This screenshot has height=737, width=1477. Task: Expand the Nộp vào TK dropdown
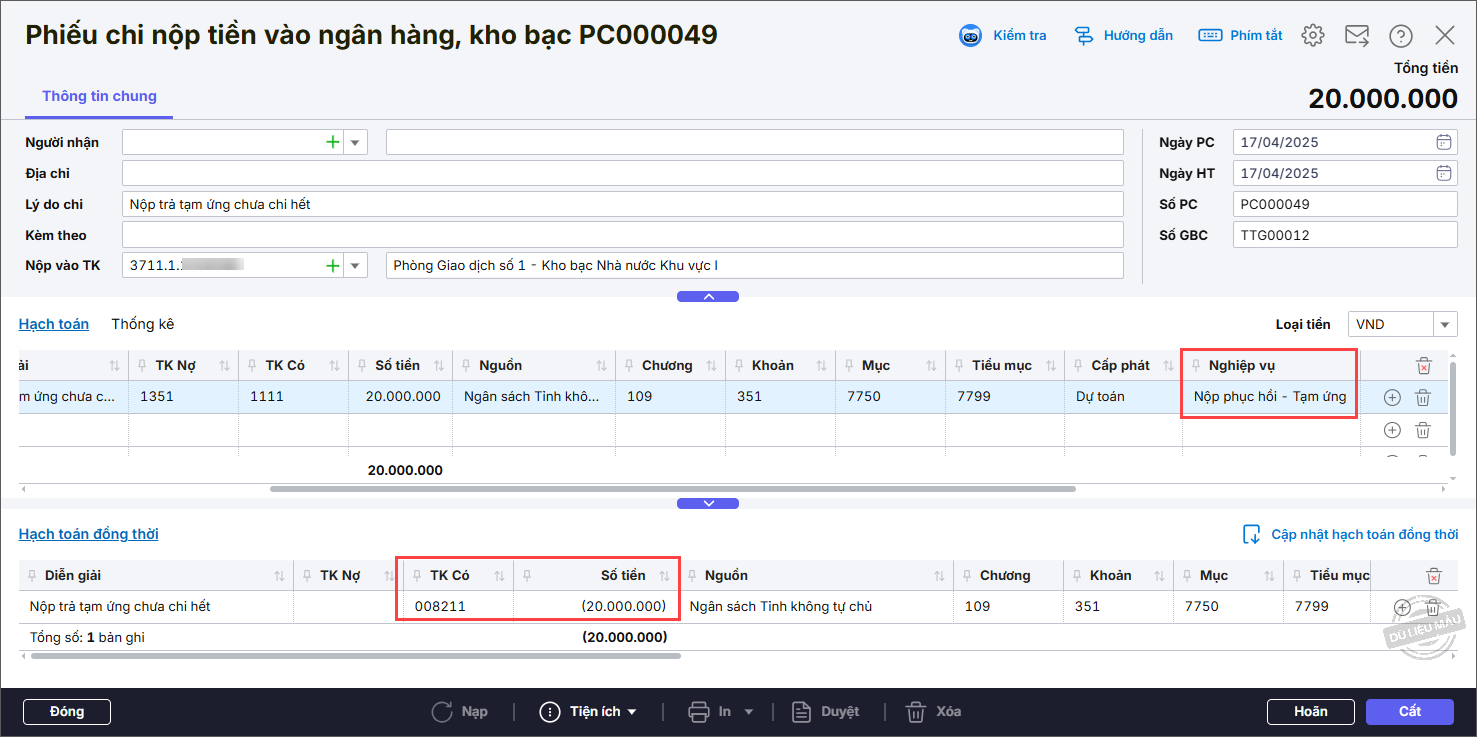(355, 266)
